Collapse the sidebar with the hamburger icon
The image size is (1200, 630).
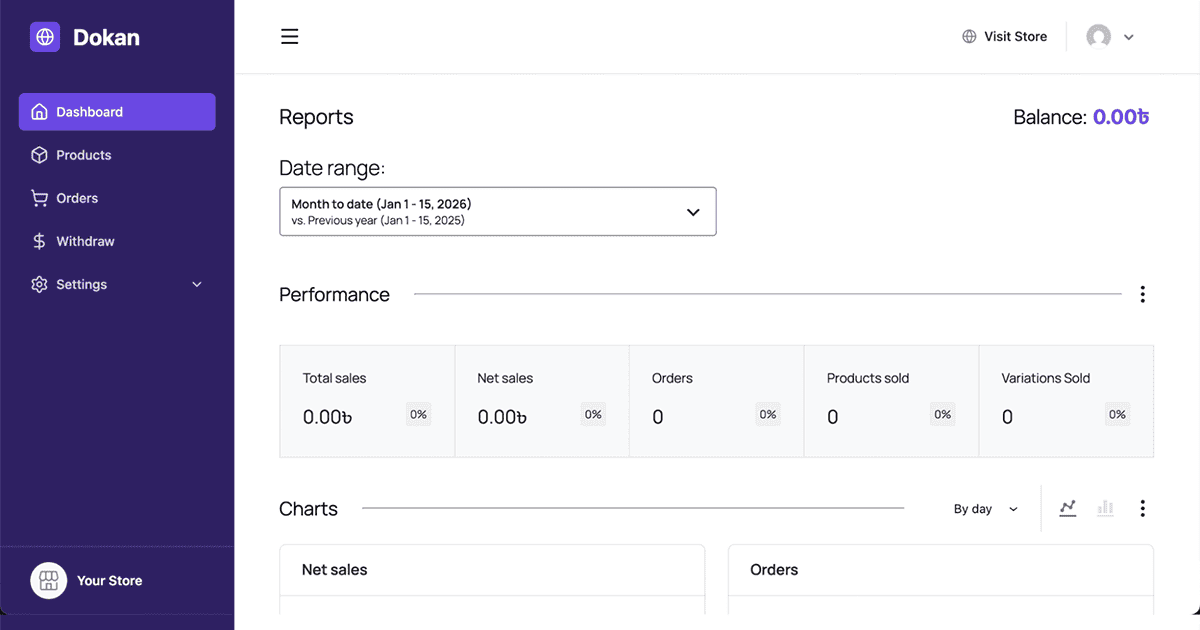click(289, 36)
